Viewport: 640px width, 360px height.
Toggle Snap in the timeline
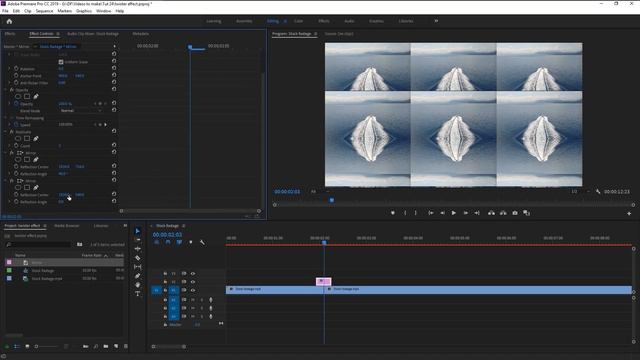click(168, 242)
